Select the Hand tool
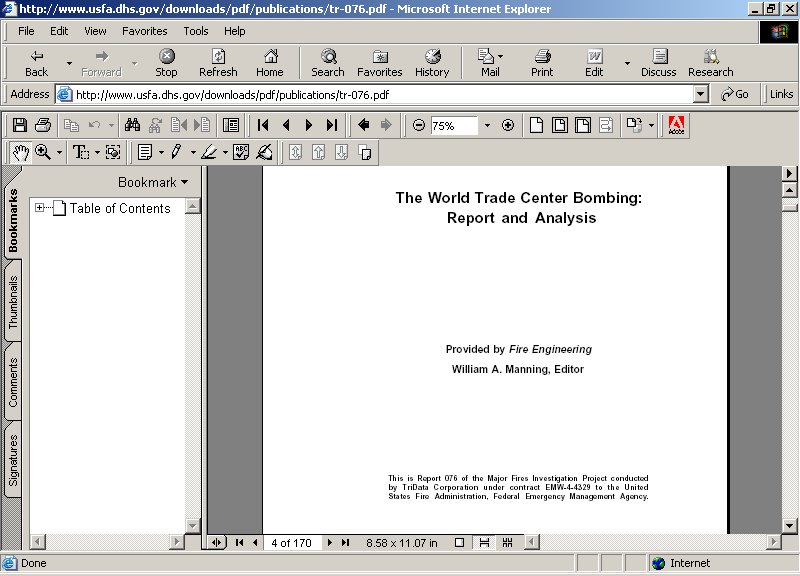This screenshot has height=576, width=800. tap(21, 152)
